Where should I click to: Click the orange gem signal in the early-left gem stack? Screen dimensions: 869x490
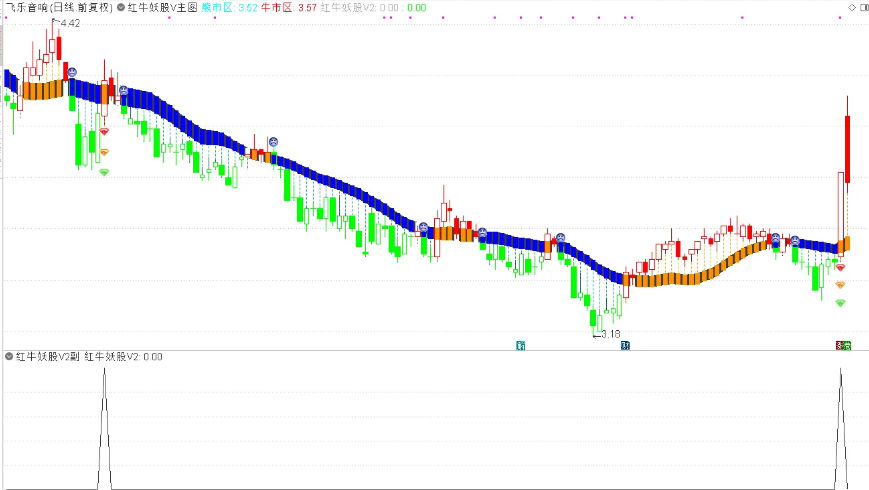pyautogui.click(x=104, y=152)
